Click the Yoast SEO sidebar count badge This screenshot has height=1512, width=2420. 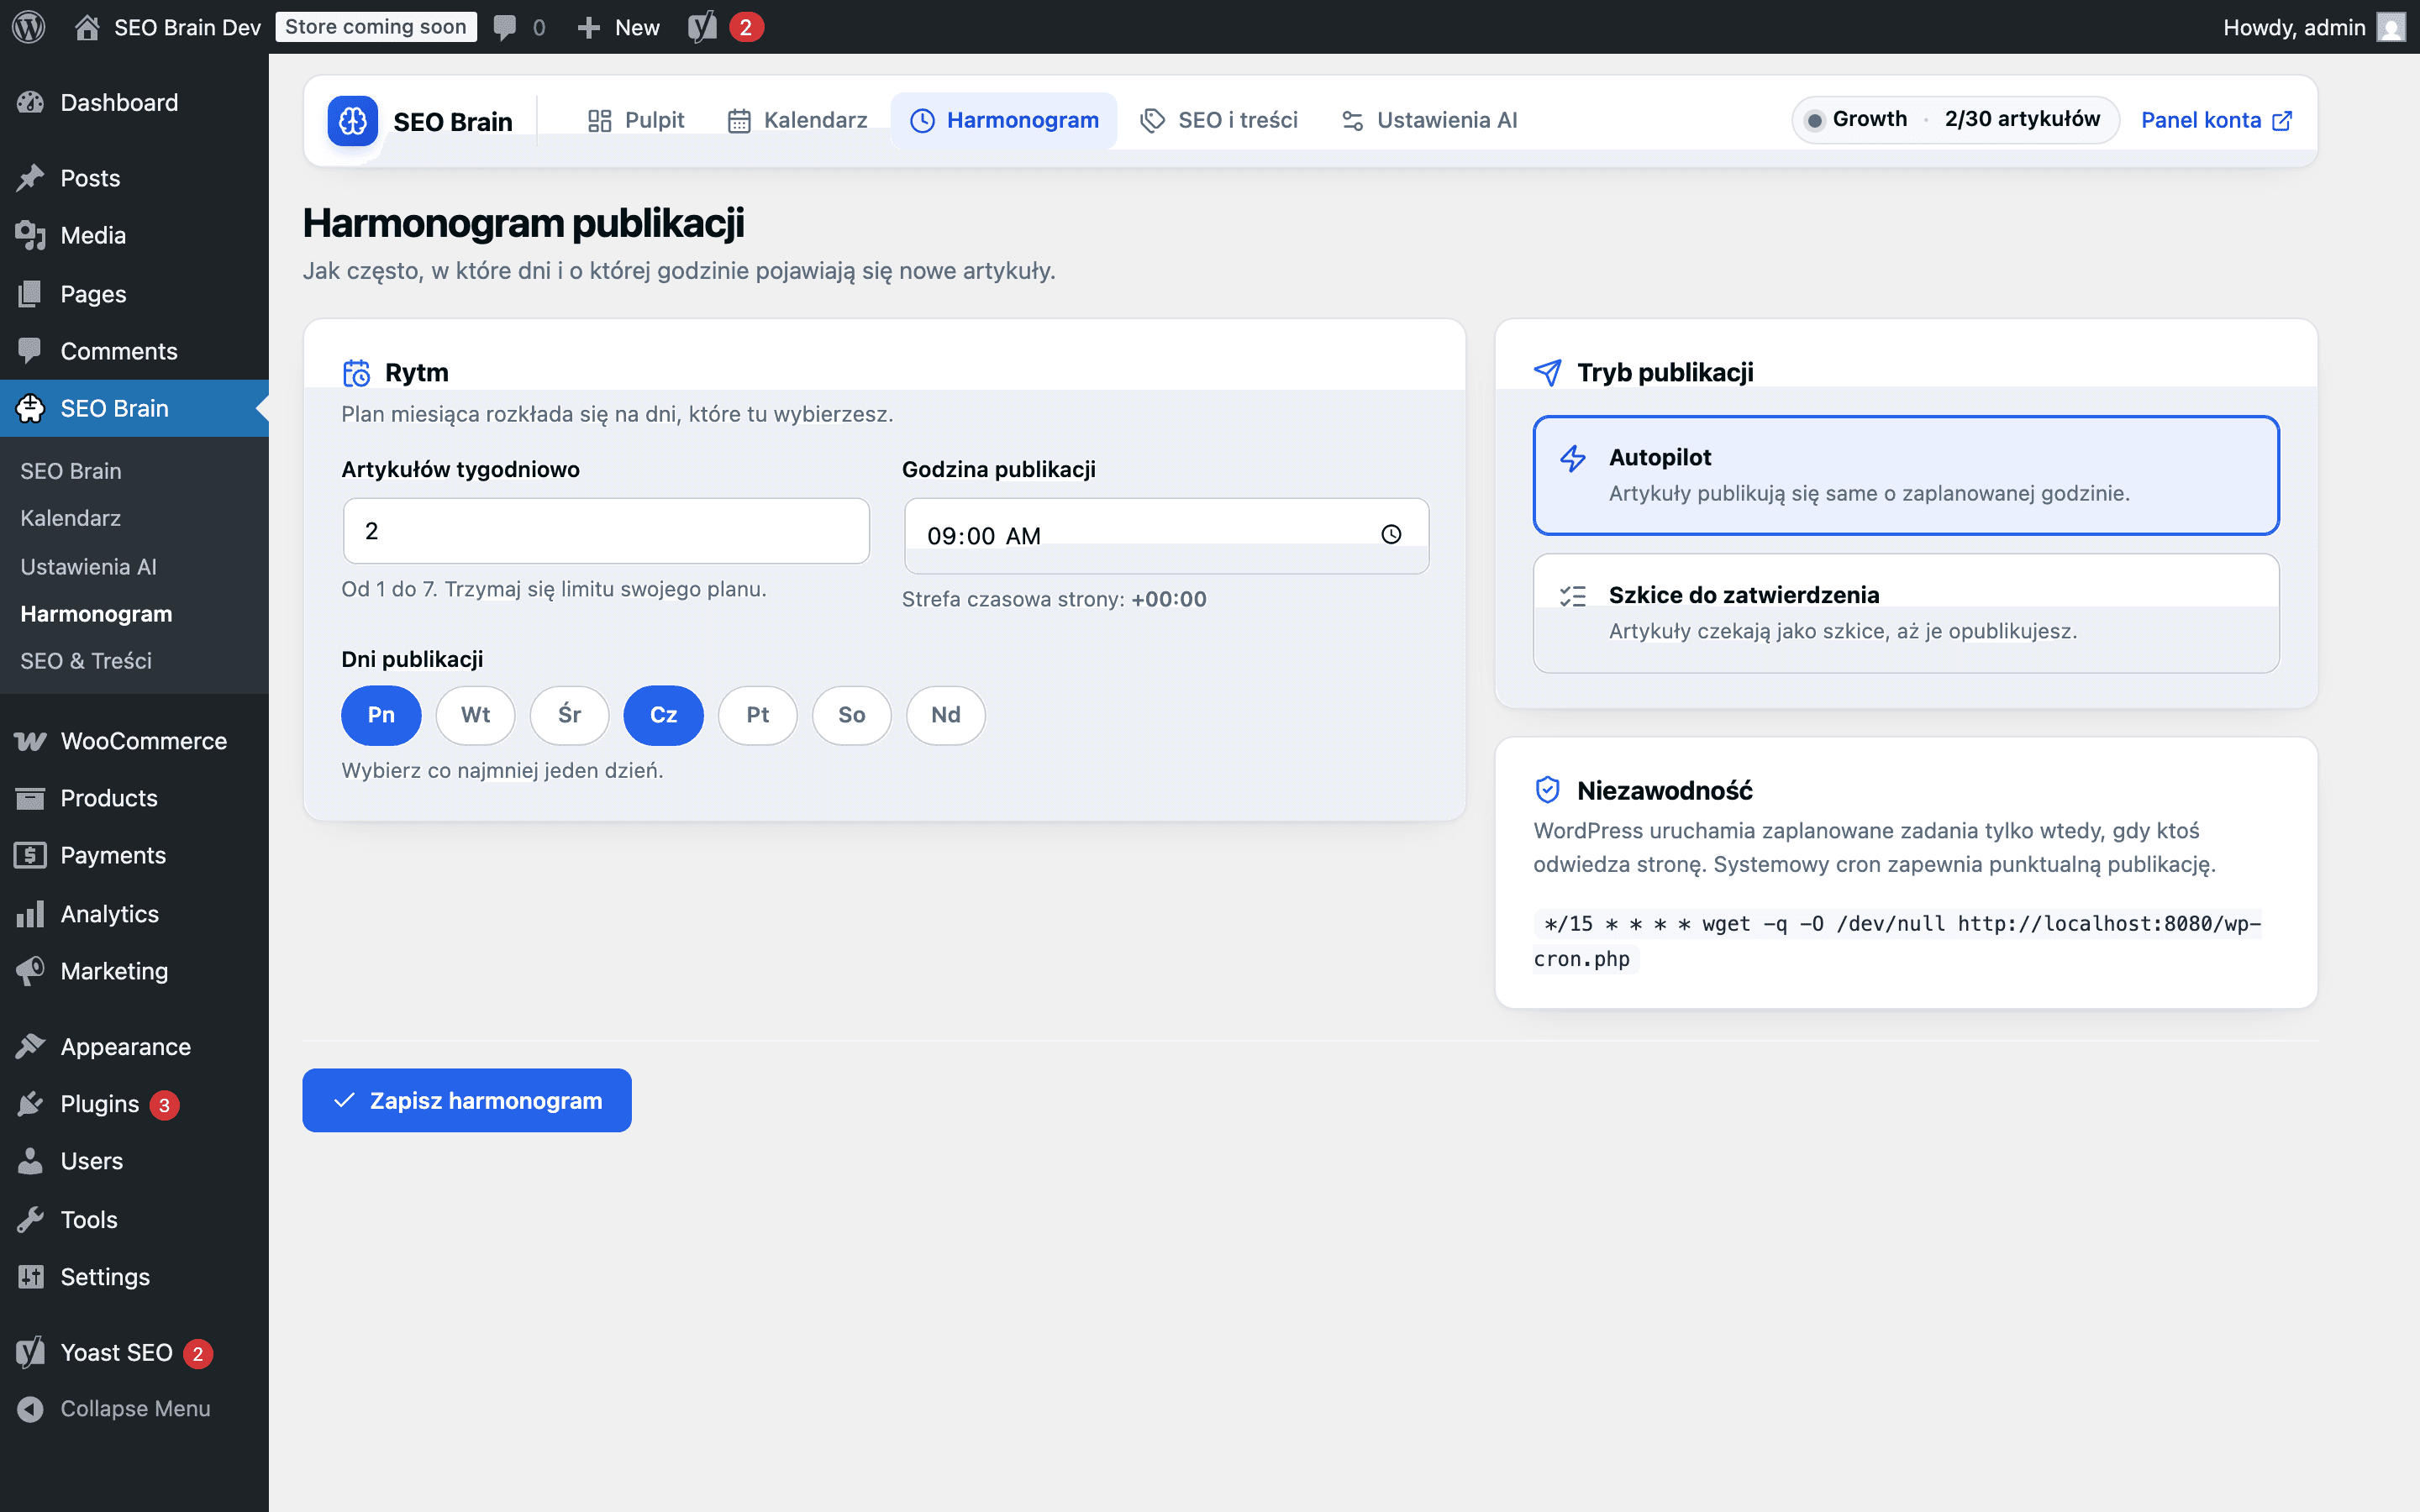[198, 1353]
